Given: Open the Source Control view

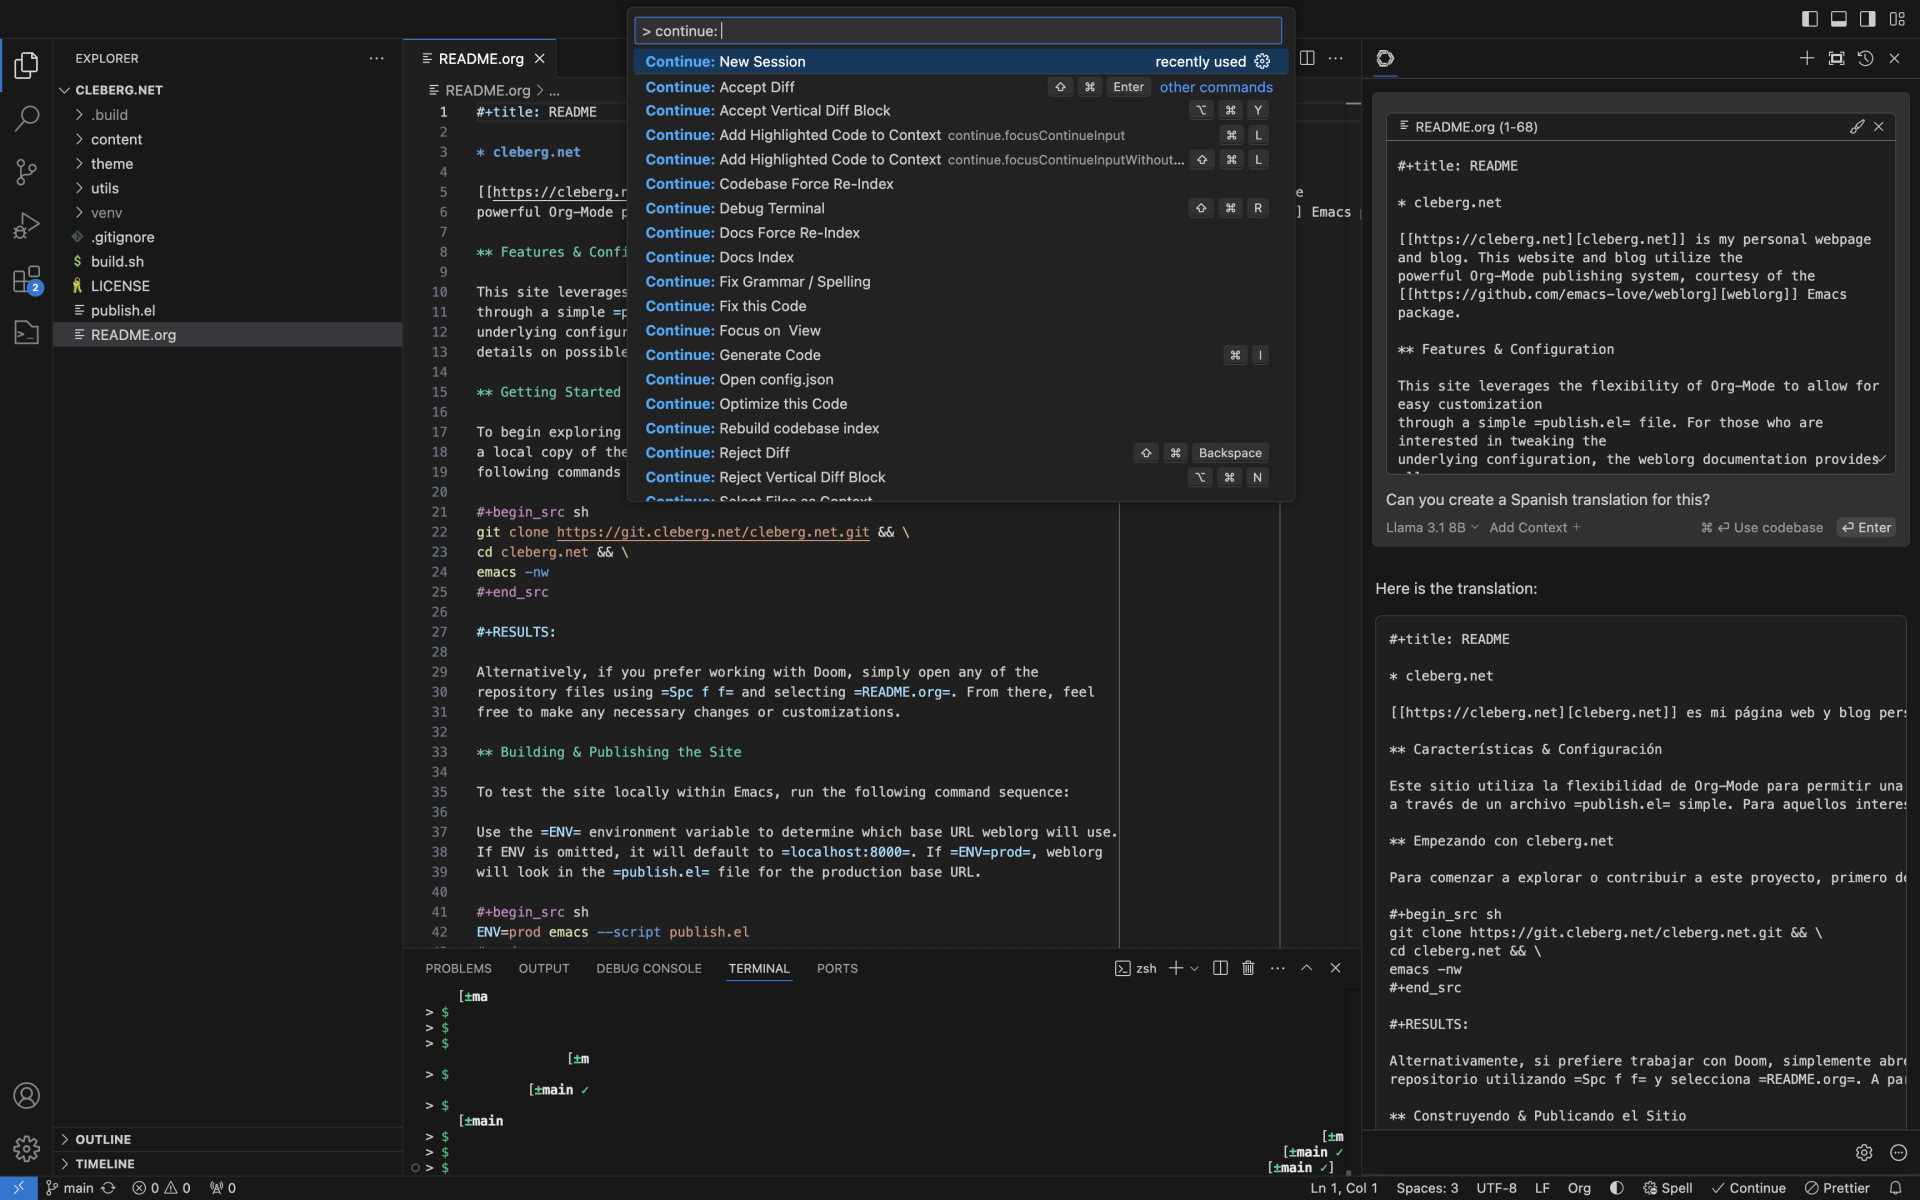Looking at the screenshot, I should tap(25, 172).
